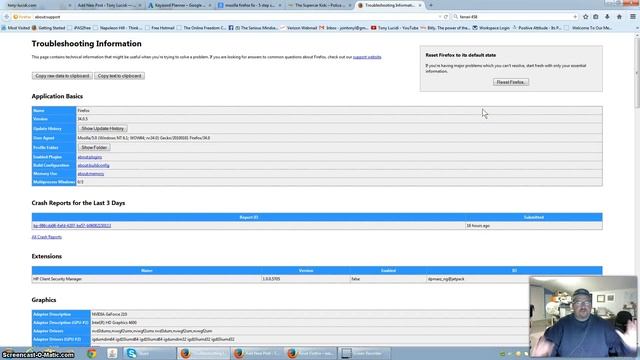Click the bookmark star icon
Image resolution: width=640 pixels, height=360 pixels.
click(x=586, y=17)
